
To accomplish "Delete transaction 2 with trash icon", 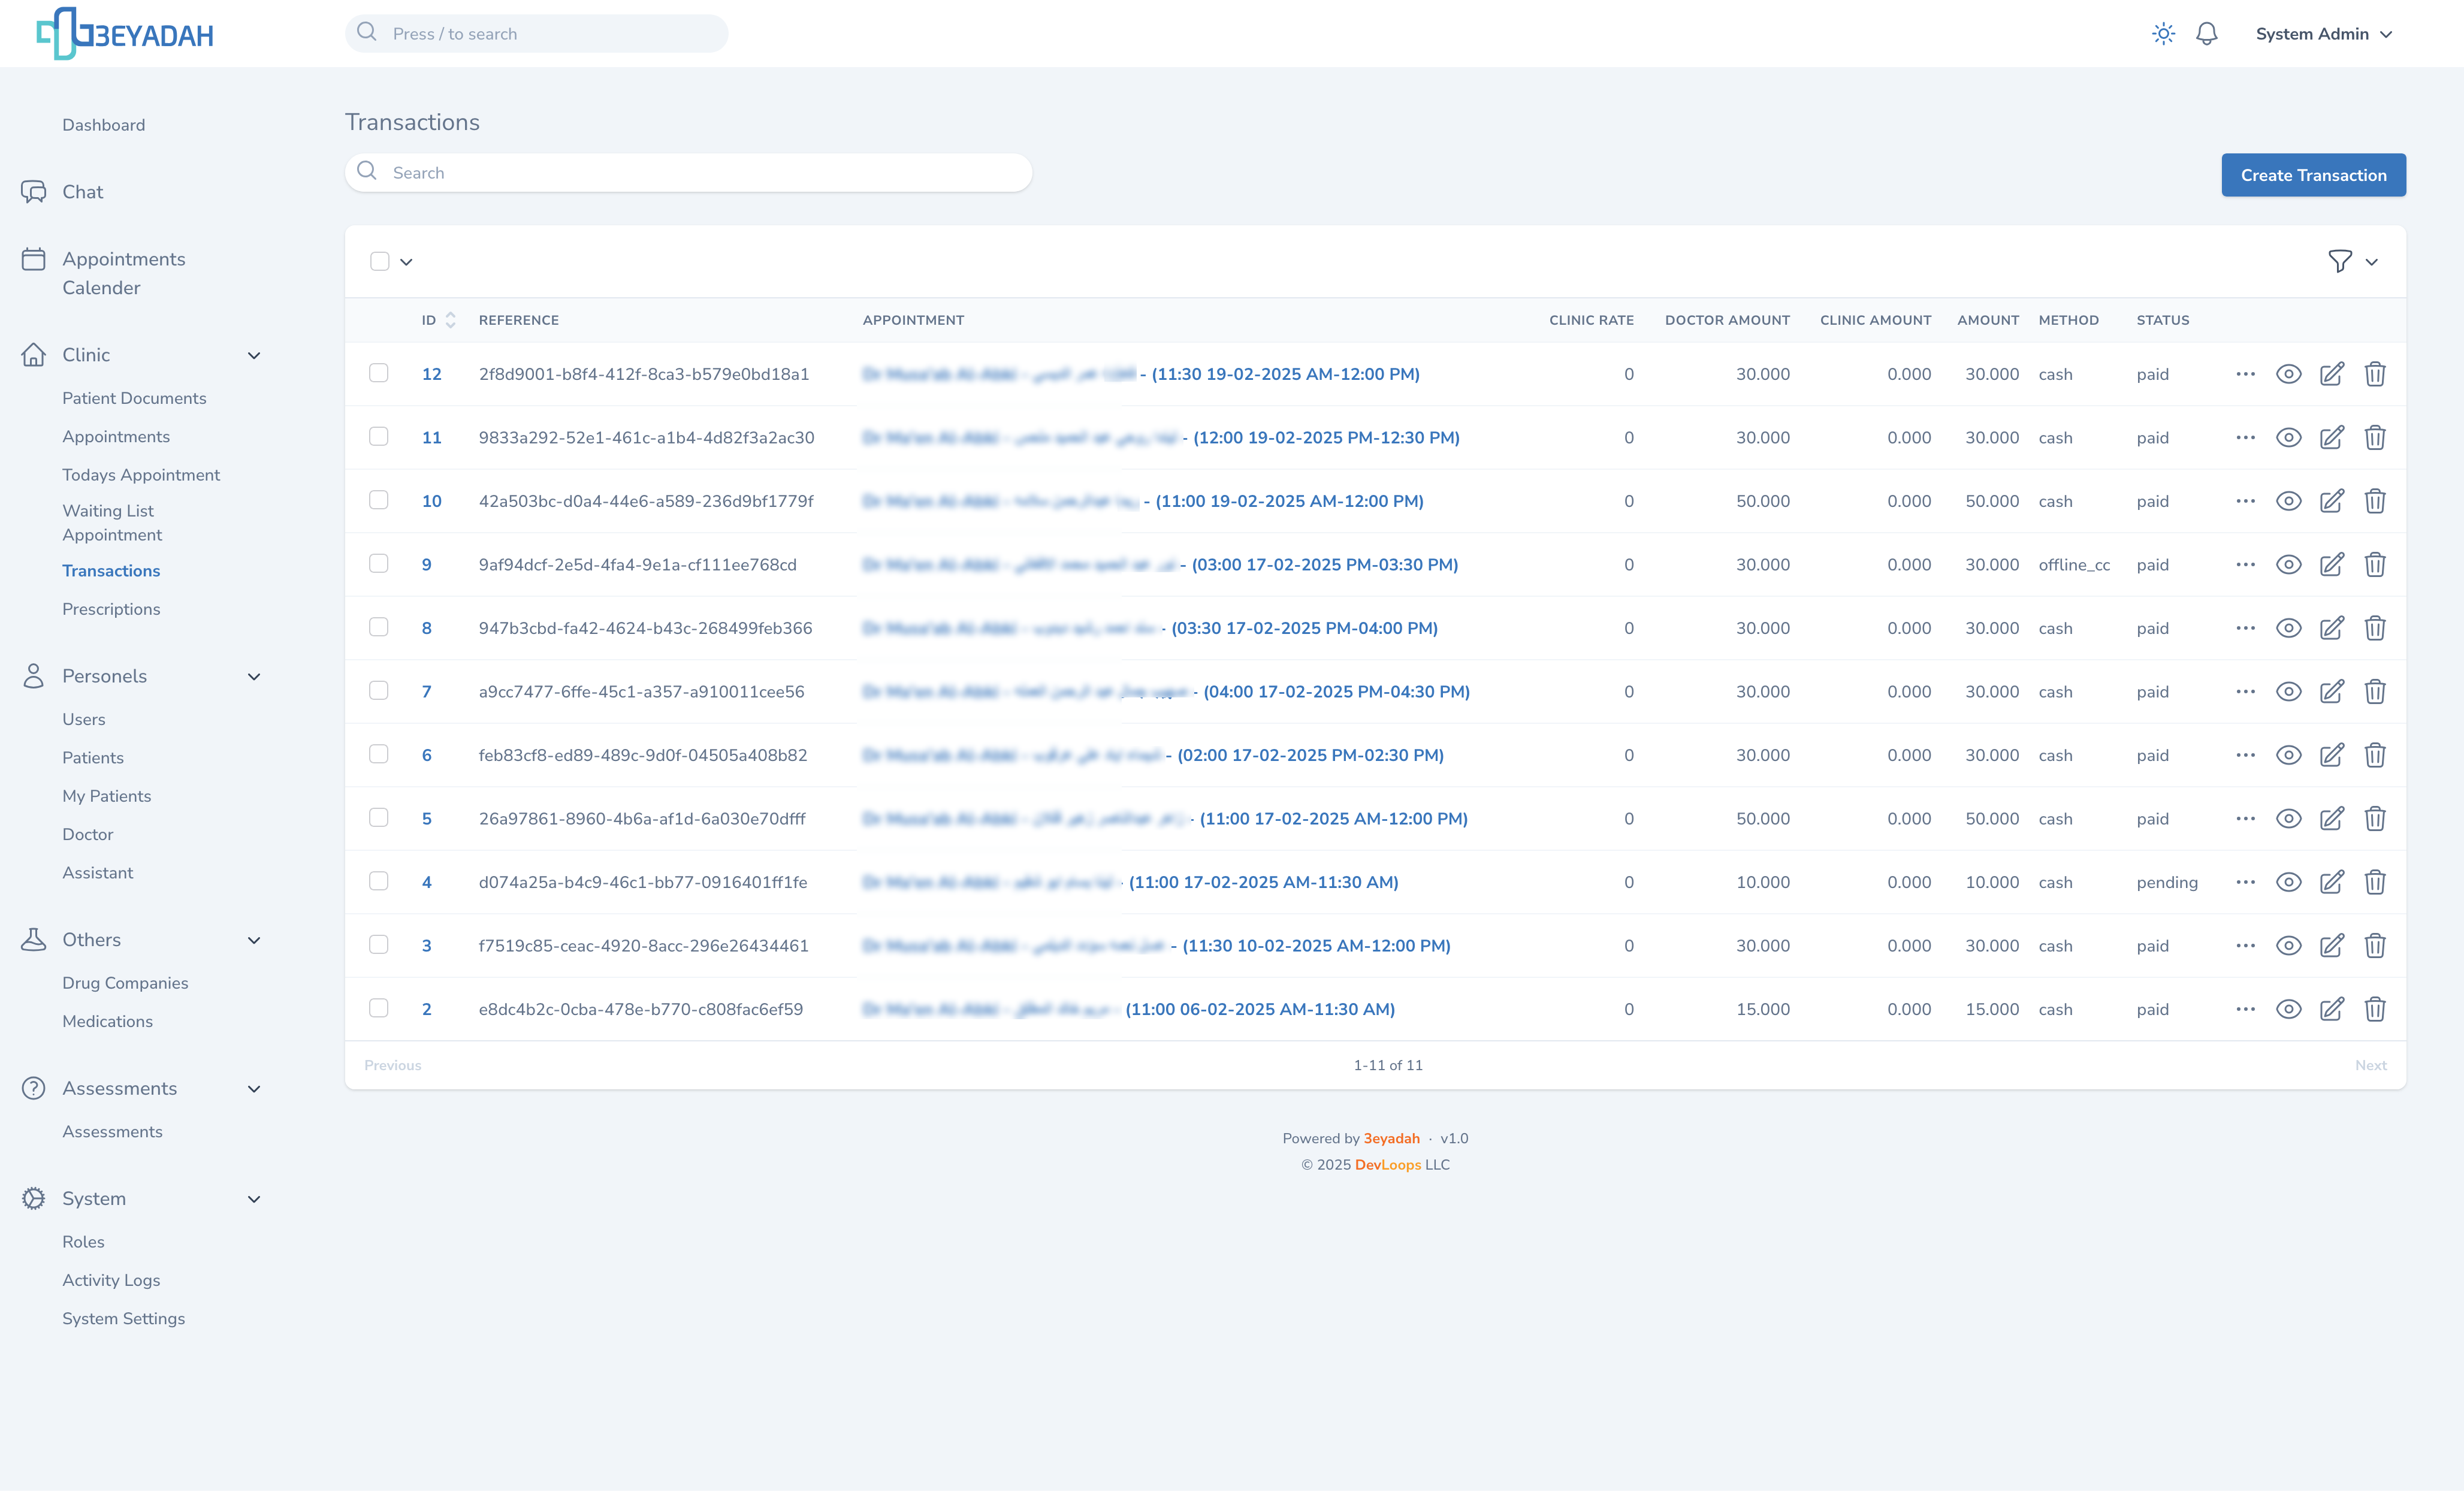I will [x=2374, y=1009].
